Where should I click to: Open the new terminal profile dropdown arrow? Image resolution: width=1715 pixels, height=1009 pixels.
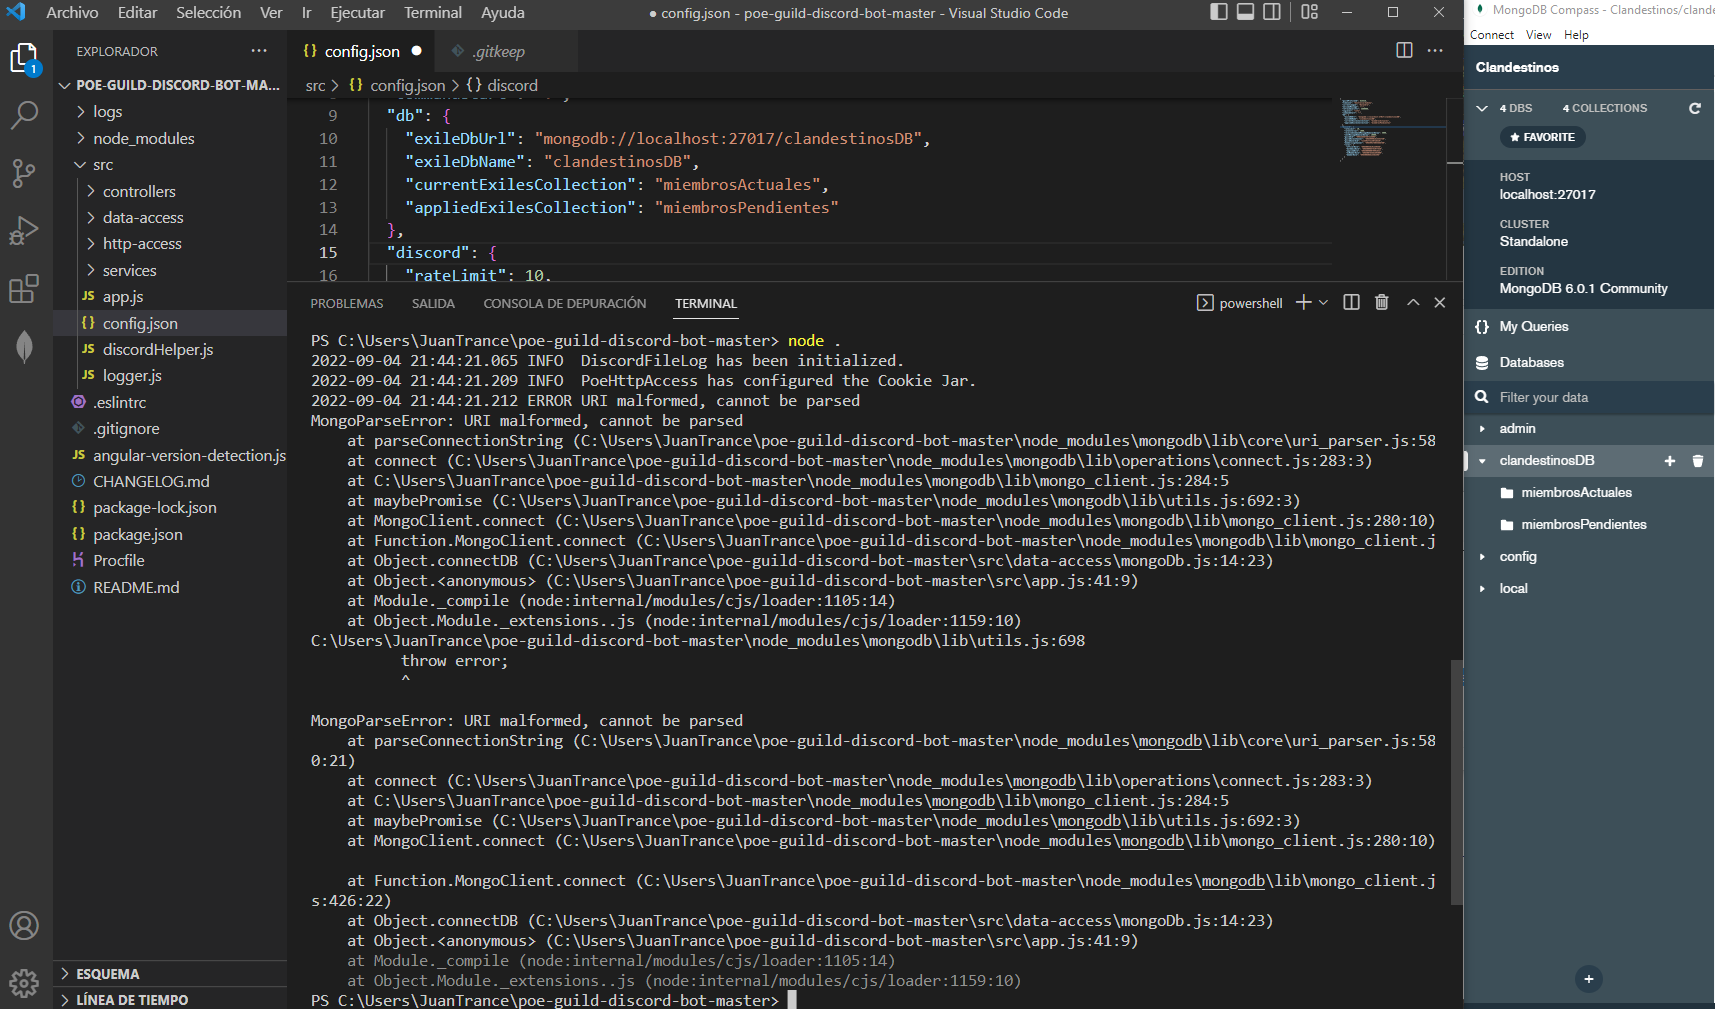click(x=1324, y=302)
